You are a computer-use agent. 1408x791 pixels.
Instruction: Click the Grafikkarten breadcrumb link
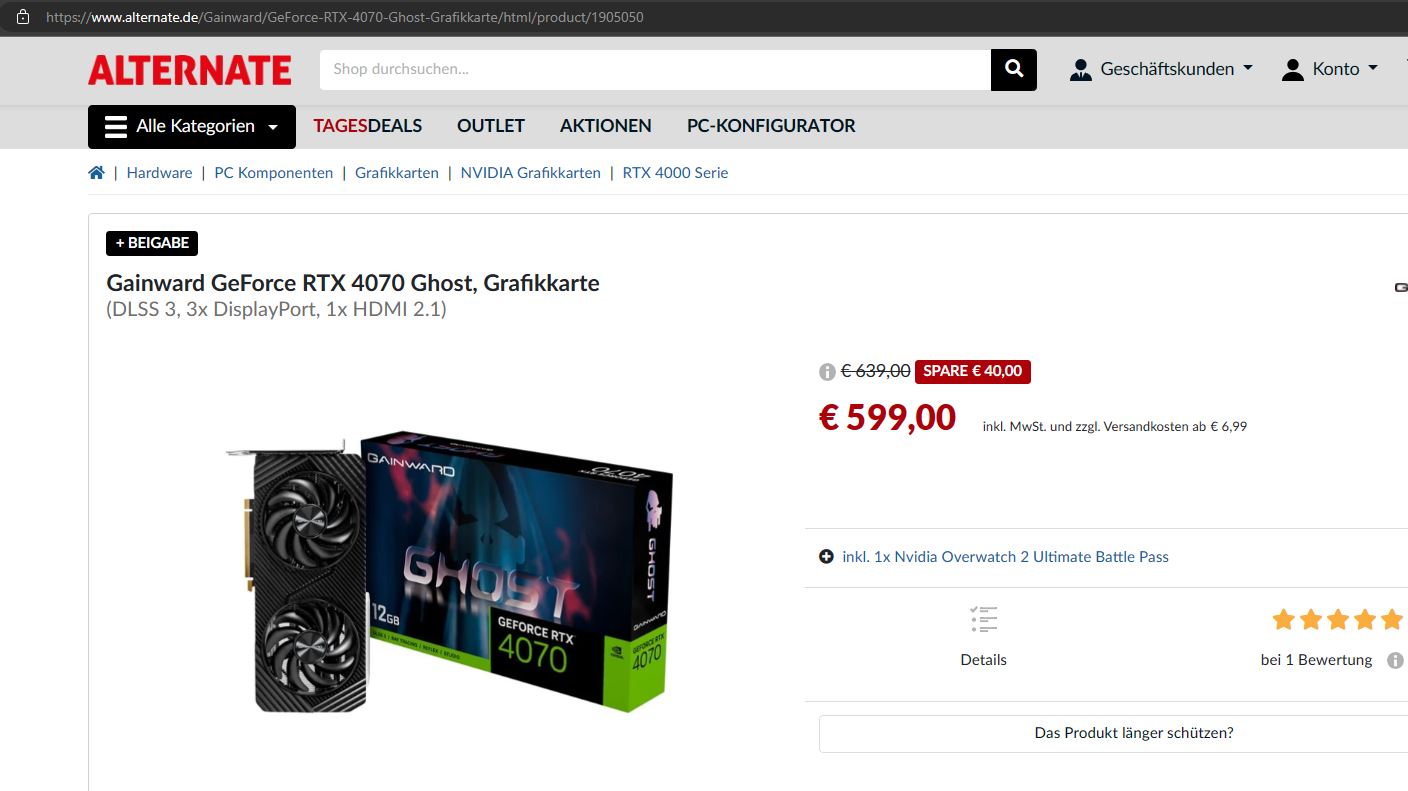point(397,173)
